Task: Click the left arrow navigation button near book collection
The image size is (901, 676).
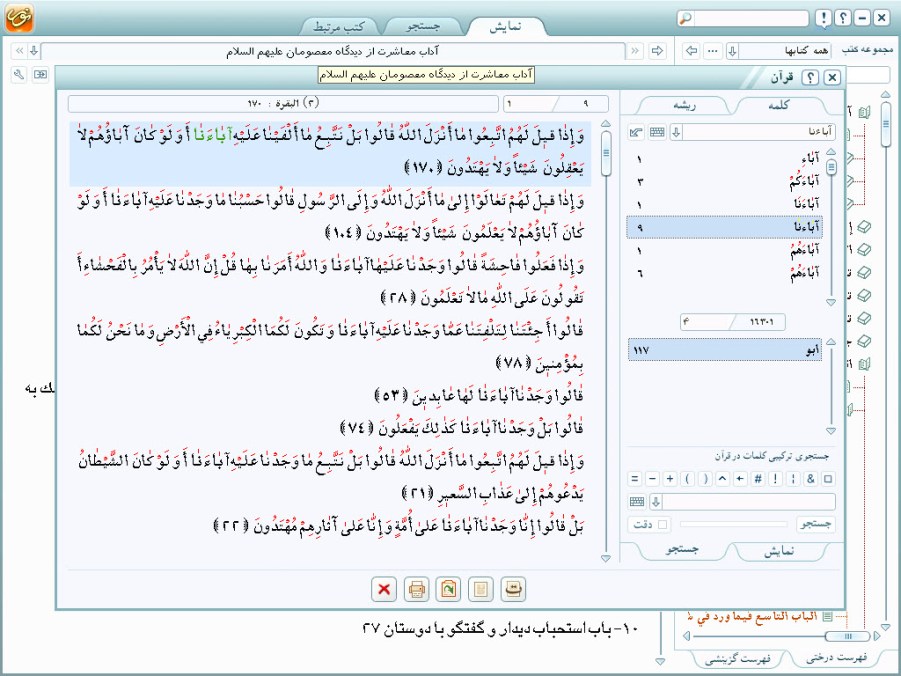Action: click(x=692, y=51)
